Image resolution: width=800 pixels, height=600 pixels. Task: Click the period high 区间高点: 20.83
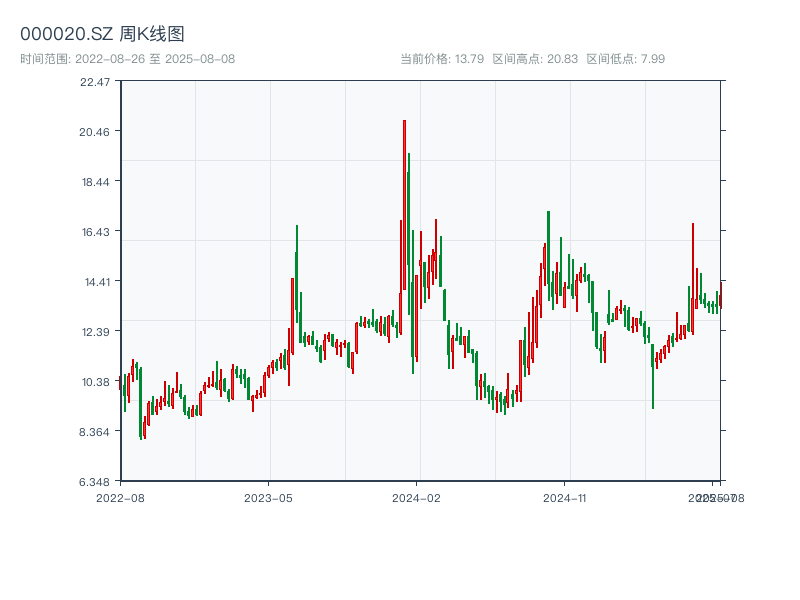click(535, 59)
